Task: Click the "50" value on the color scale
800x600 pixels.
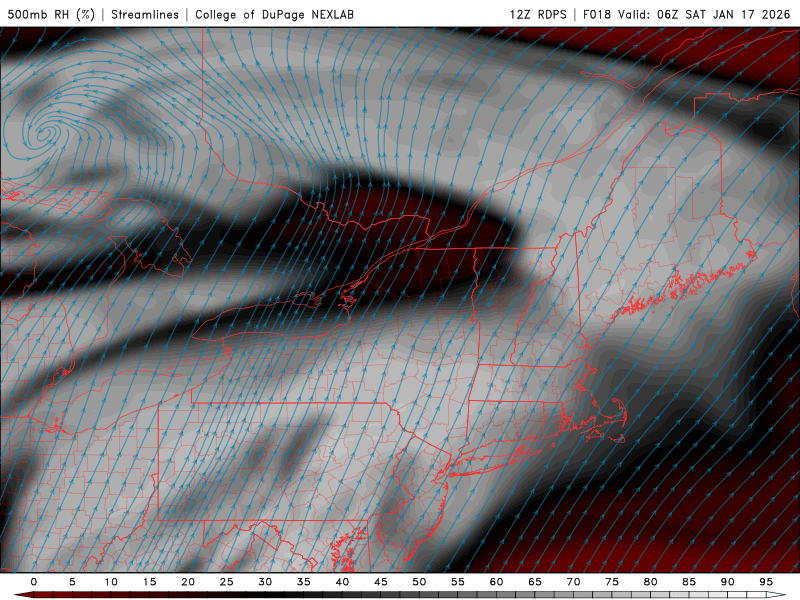Action: point(419,582)
